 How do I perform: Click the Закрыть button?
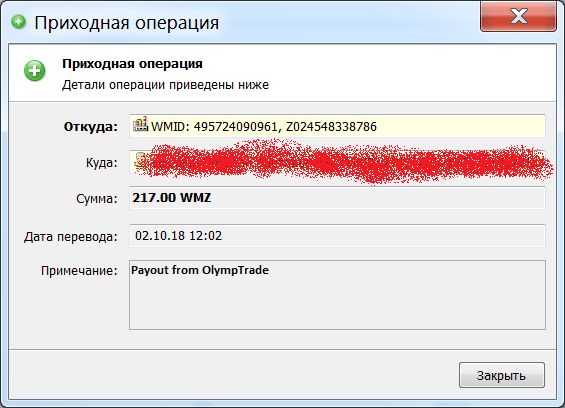pos(502,375)
